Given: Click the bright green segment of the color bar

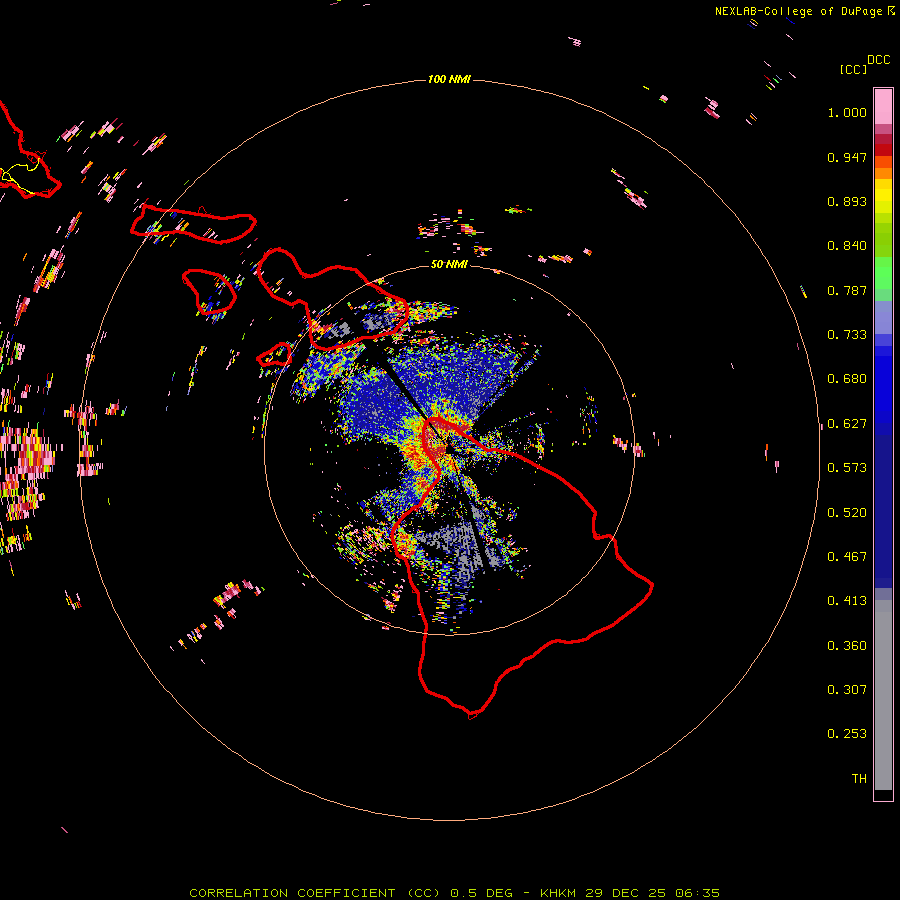Looking at the screenshot, I should tap(883, 273).
